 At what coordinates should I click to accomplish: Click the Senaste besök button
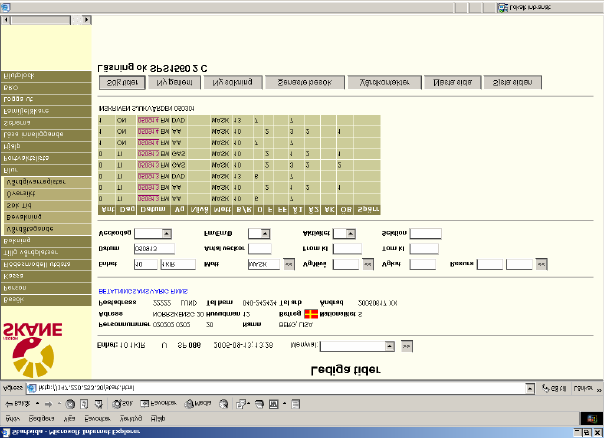pos(304,82)
